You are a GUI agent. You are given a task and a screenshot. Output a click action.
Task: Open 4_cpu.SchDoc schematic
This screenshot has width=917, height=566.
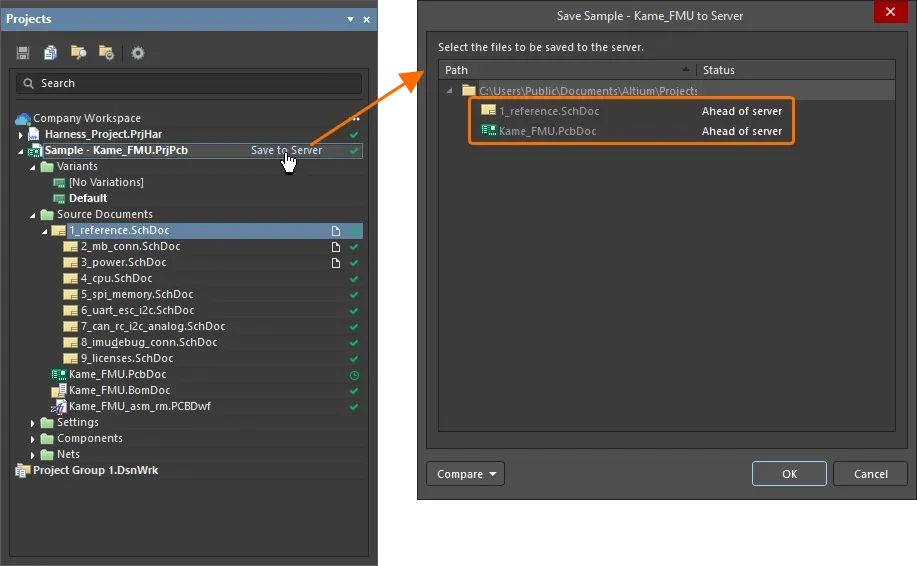116,278
